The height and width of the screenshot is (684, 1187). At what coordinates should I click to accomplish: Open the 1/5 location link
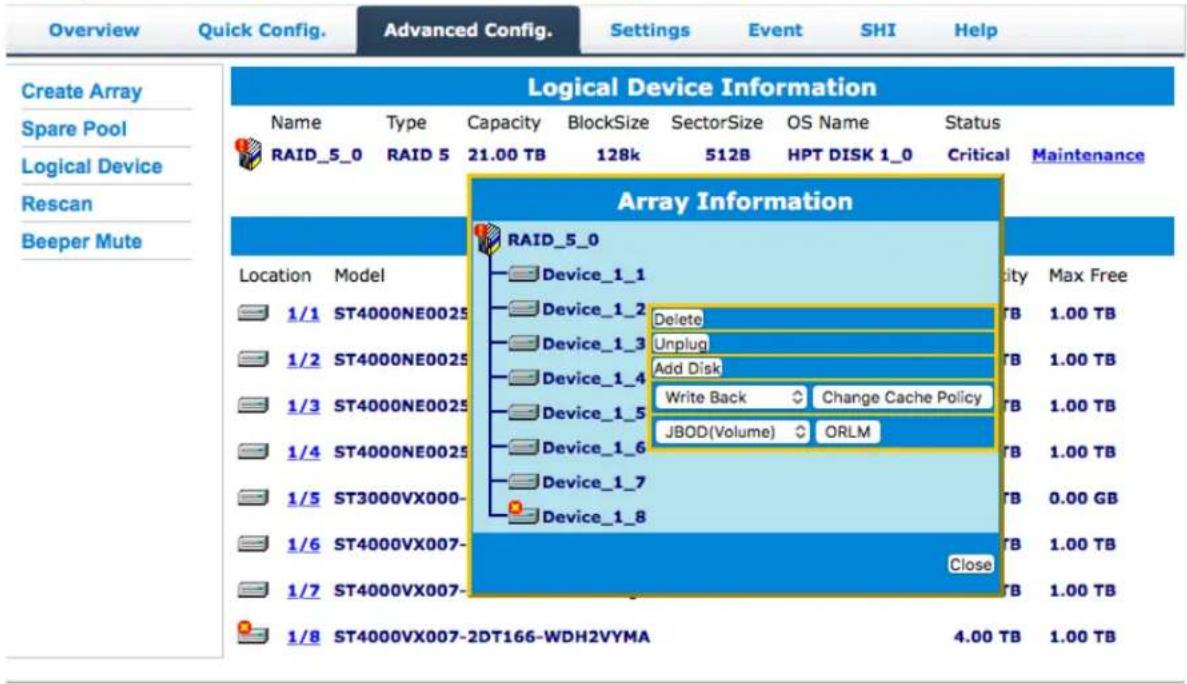(x=303, y=498)
